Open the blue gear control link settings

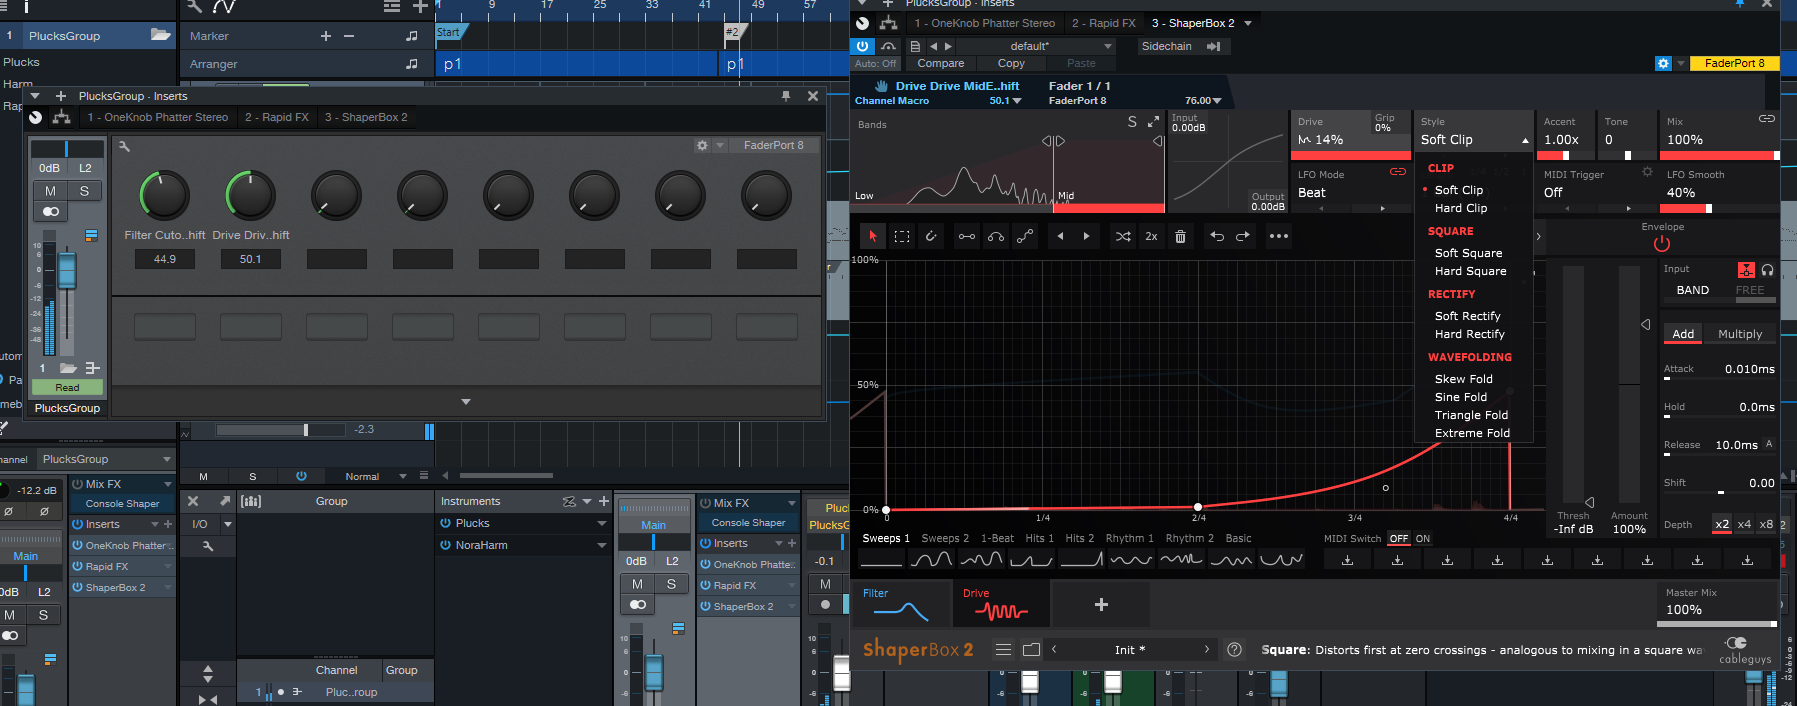pos(1663,63)
